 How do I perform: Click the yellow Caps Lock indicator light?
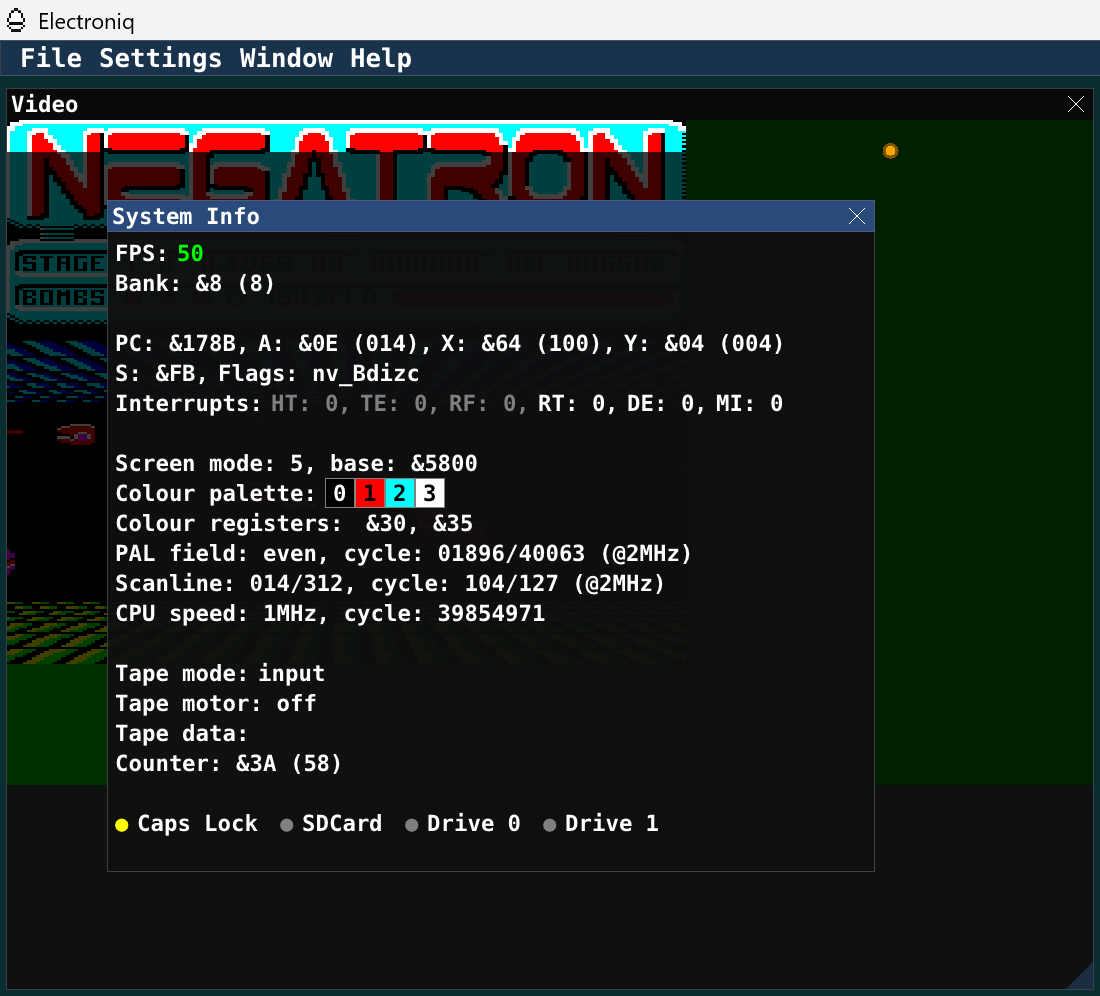click(122, 825)
